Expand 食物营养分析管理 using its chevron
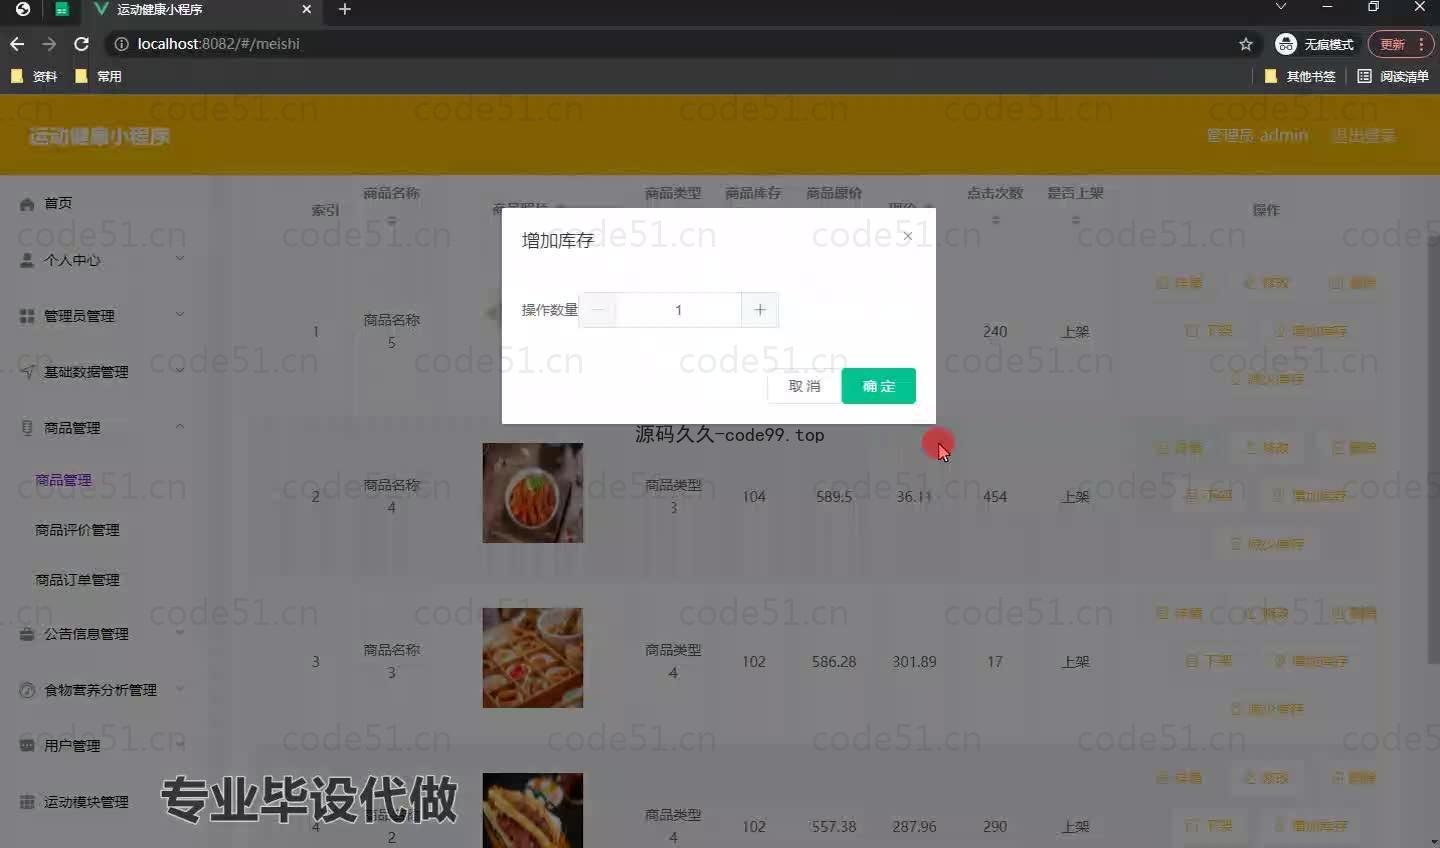 click(x=180, y=689)
